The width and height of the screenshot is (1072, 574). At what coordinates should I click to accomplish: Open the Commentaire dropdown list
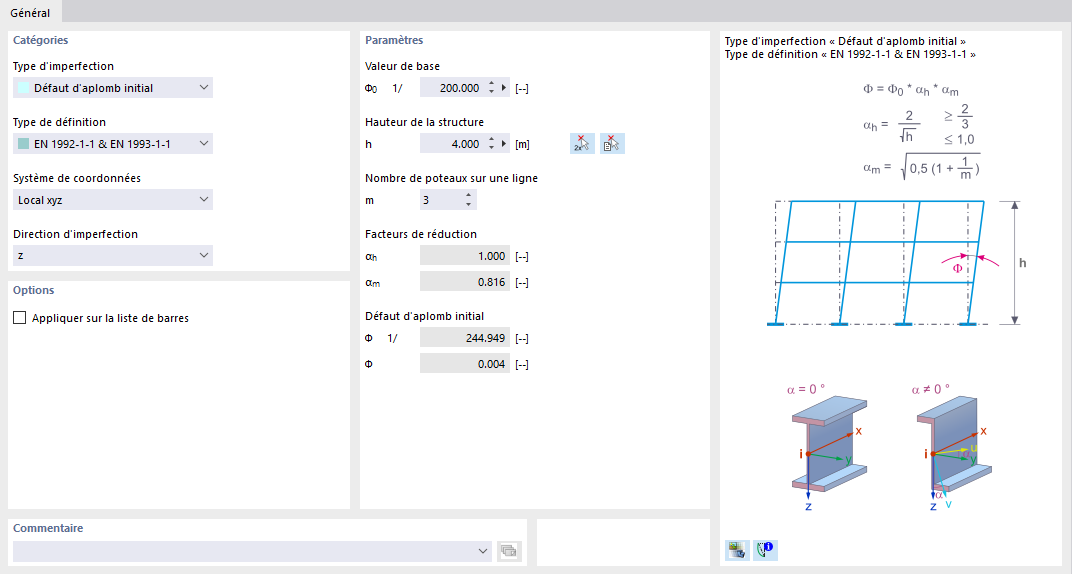pos(483,551)
